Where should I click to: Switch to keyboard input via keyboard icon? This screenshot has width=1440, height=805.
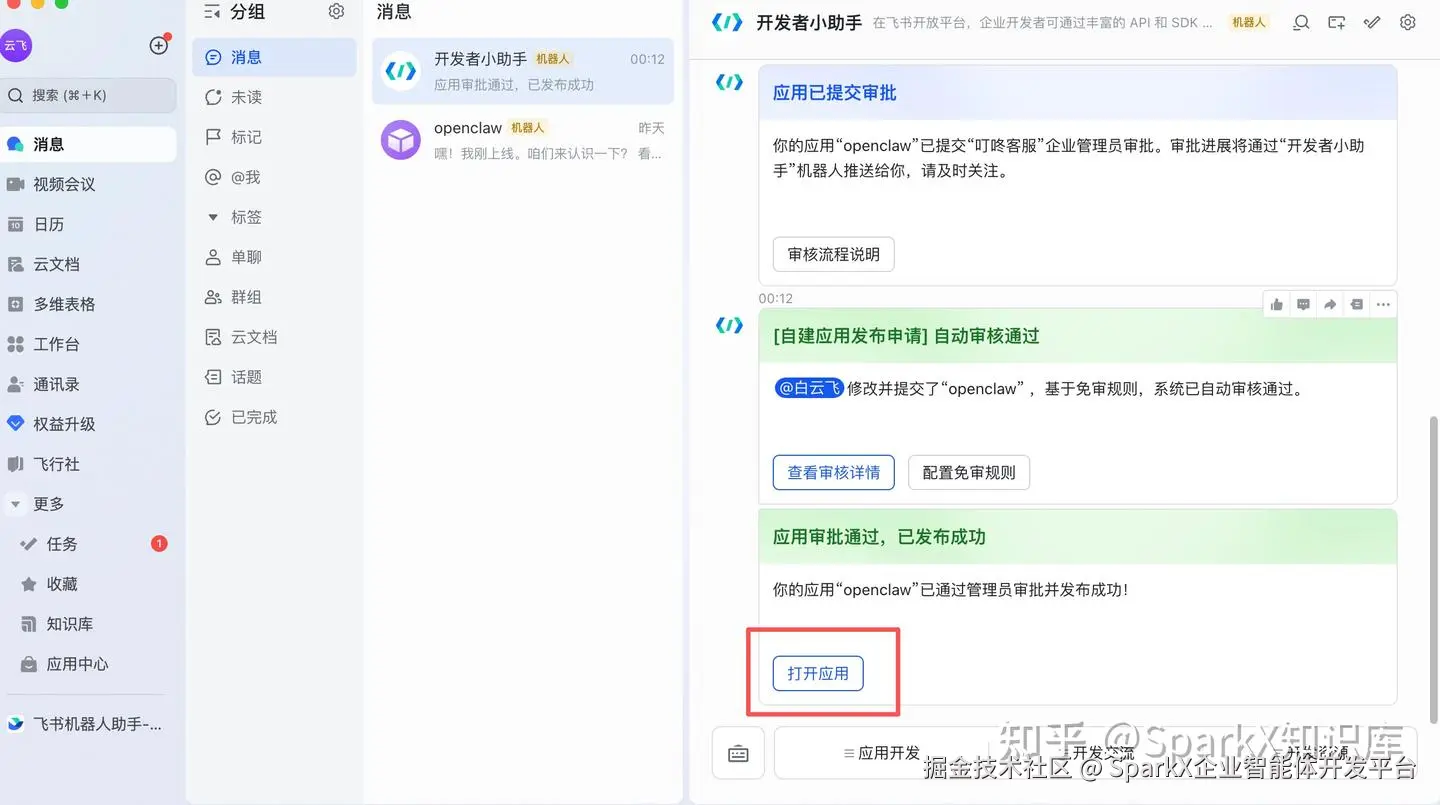(738, 753)
